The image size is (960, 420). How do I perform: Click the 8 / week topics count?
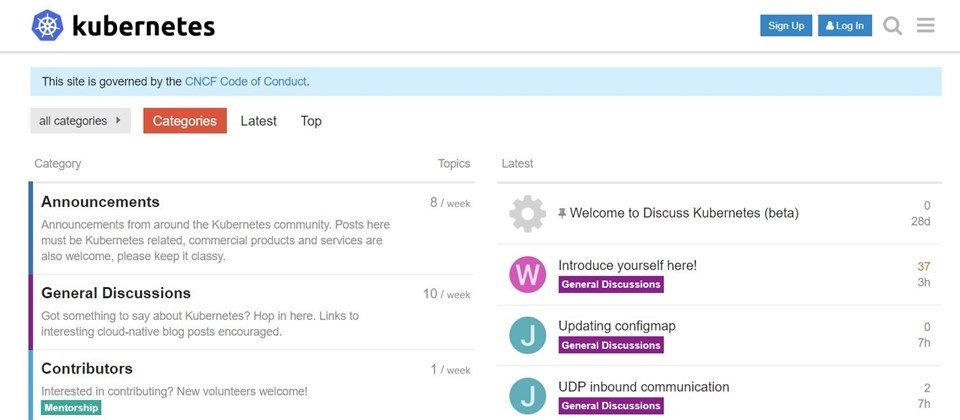click(x=450, y=203)
